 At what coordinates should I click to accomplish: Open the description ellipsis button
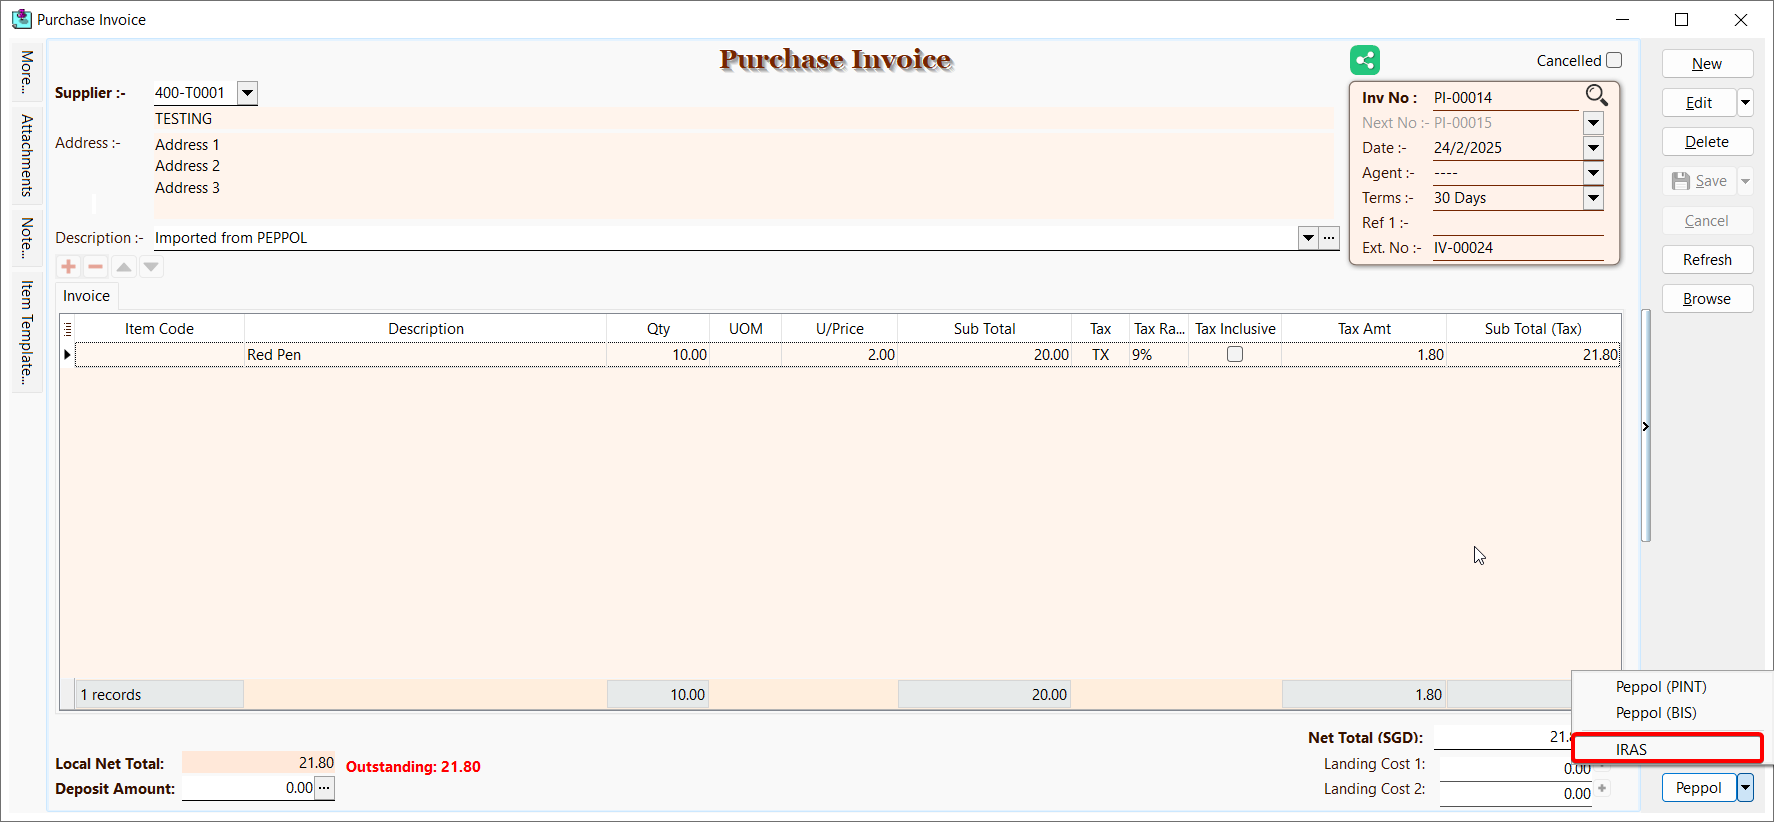tap(1329, 238)
